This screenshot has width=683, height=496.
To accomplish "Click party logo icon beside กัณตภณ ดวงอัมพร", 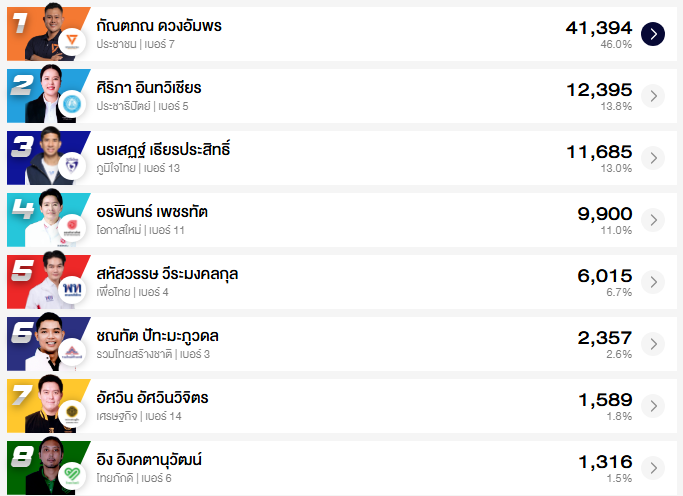I will coord(72,43).
